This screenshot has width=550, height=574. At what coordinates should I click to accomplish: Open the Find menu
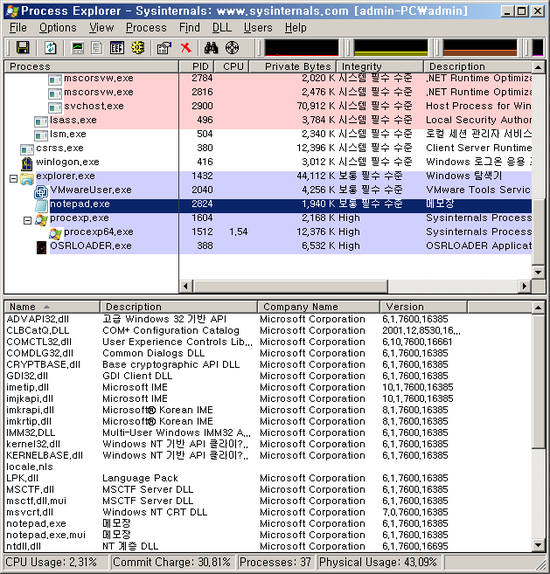tap(189, 28)
